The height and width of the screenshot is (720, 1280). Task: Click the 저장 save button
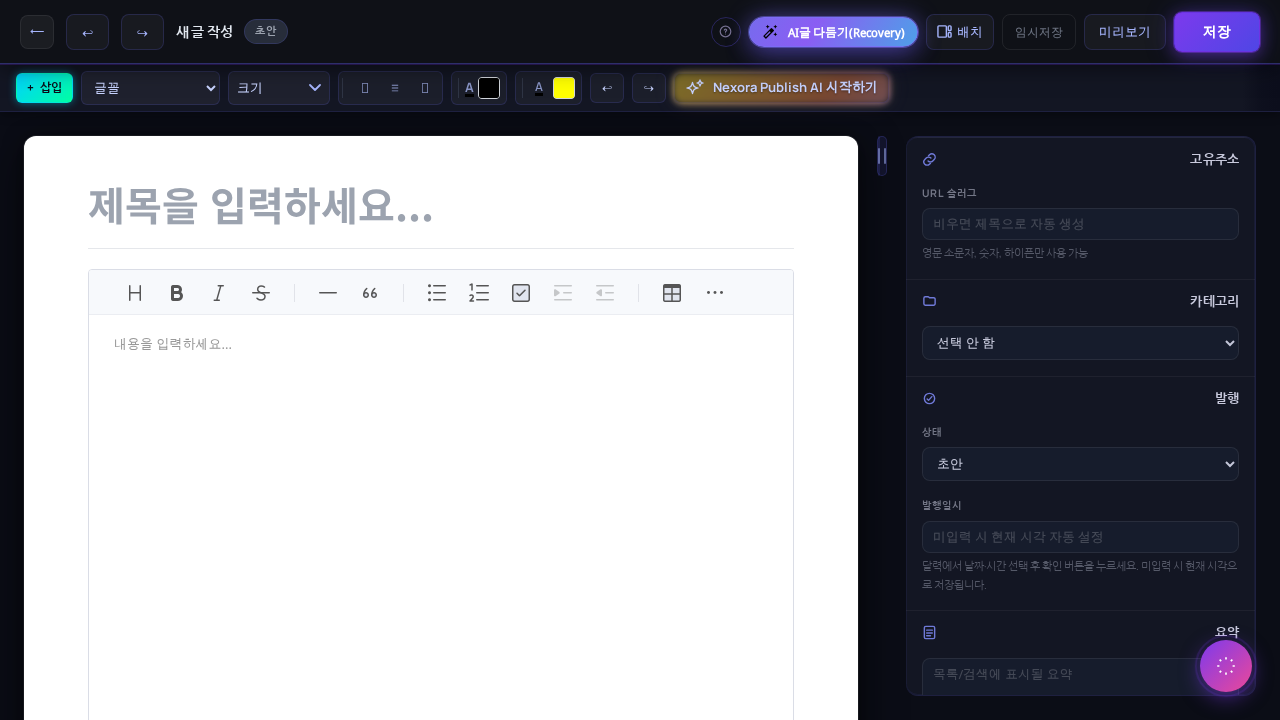[x=1216, y=32]
